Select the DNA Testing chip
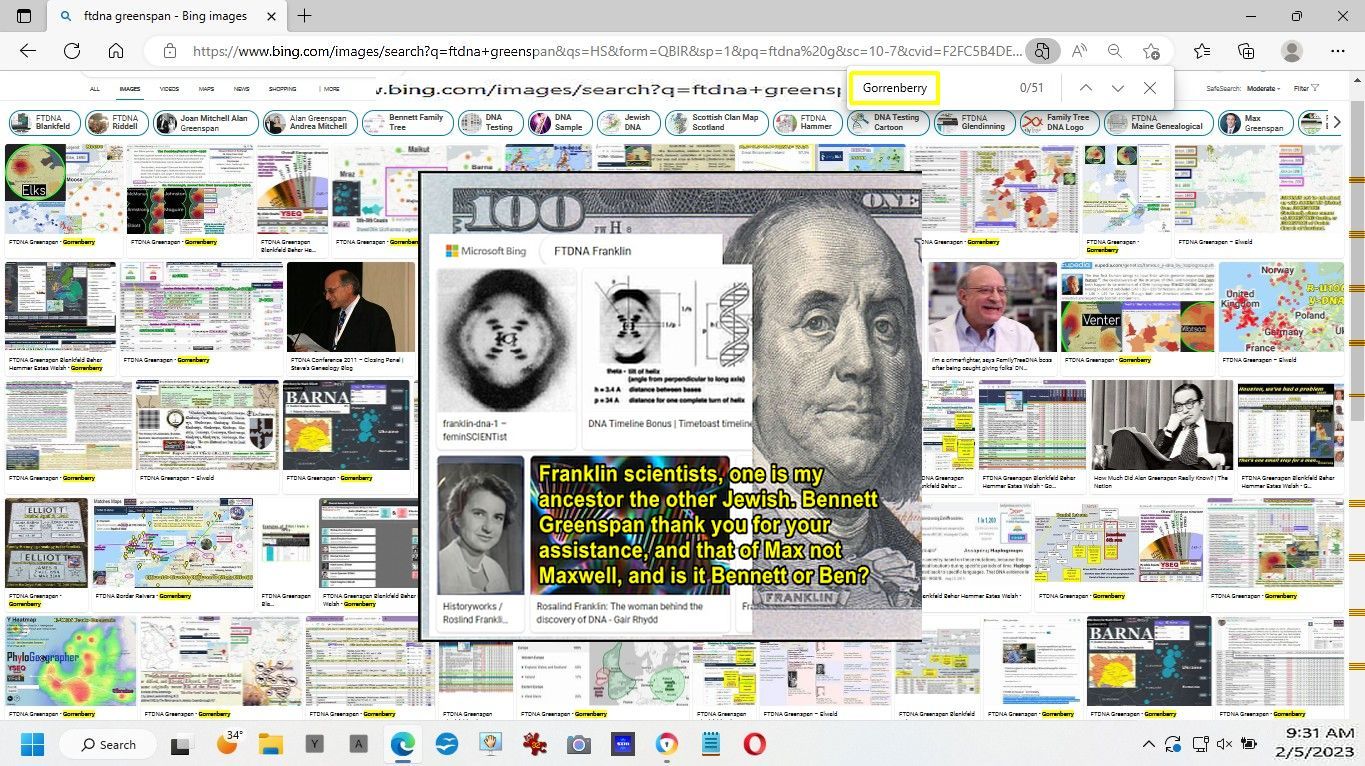Image resolution: width=1365 pixels, height=766 pixels. 491,123
